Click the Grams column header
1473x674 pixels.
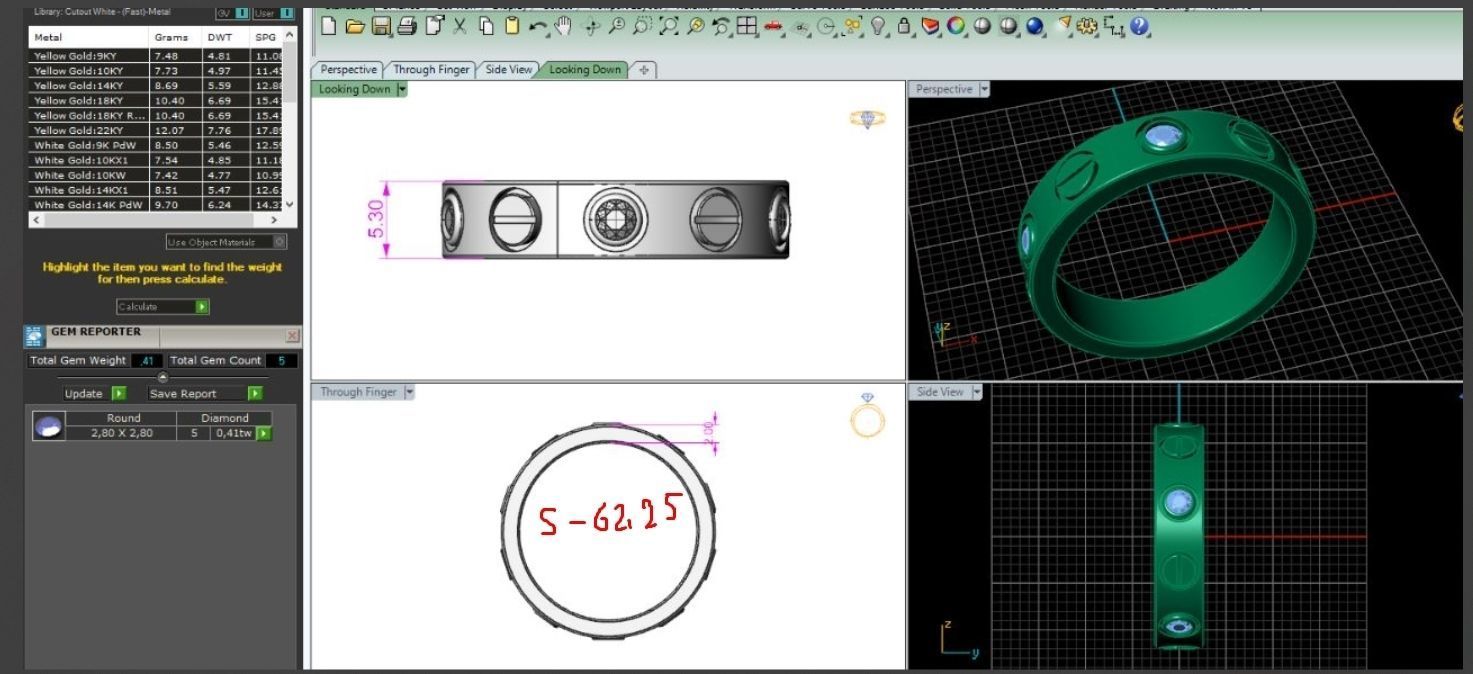176,37
